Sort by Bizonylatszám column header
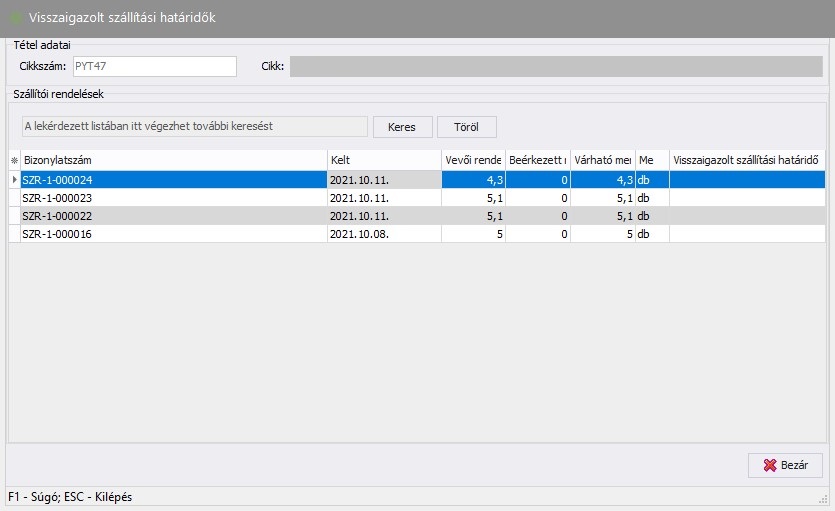The height and width of the screenshot is (511, 835). point(173,160)
